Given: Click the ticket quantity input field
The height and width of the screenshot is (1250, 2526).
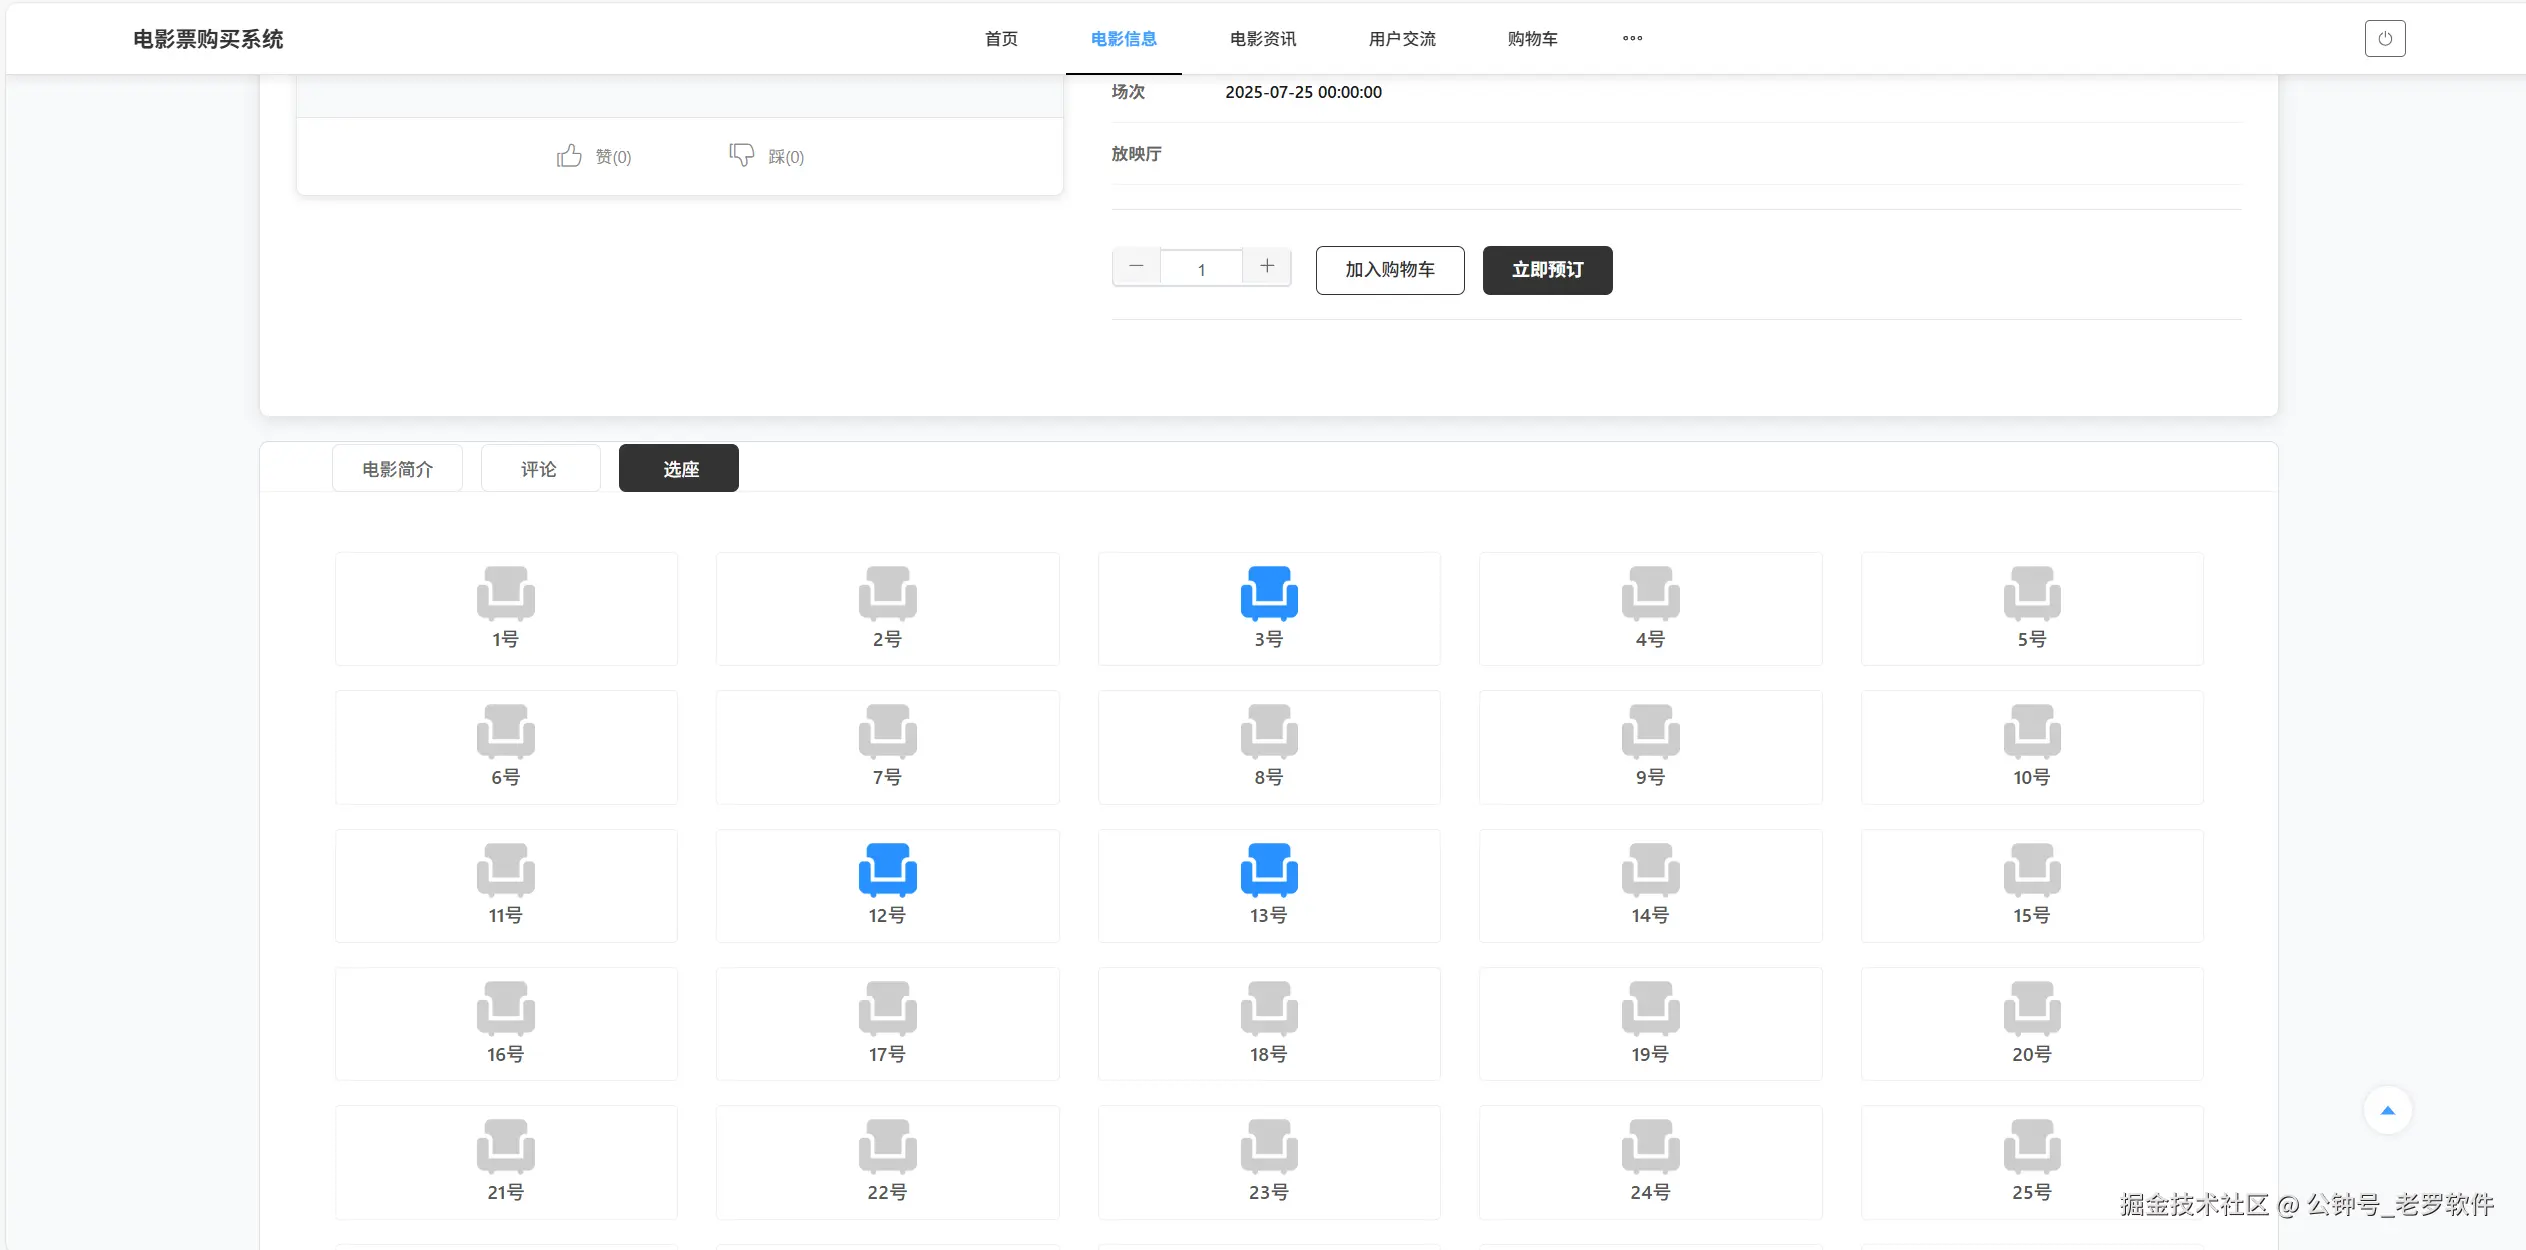Looking at the screenshot, I should click(x=1201, y=269).
